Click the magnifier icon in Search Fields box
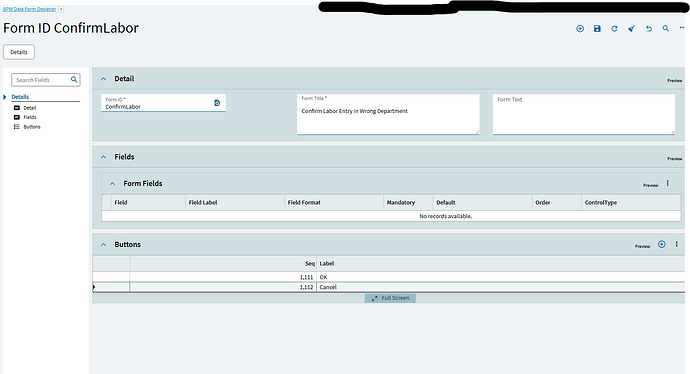The width and height of the screenshot is (690, 374). (74, 80)
